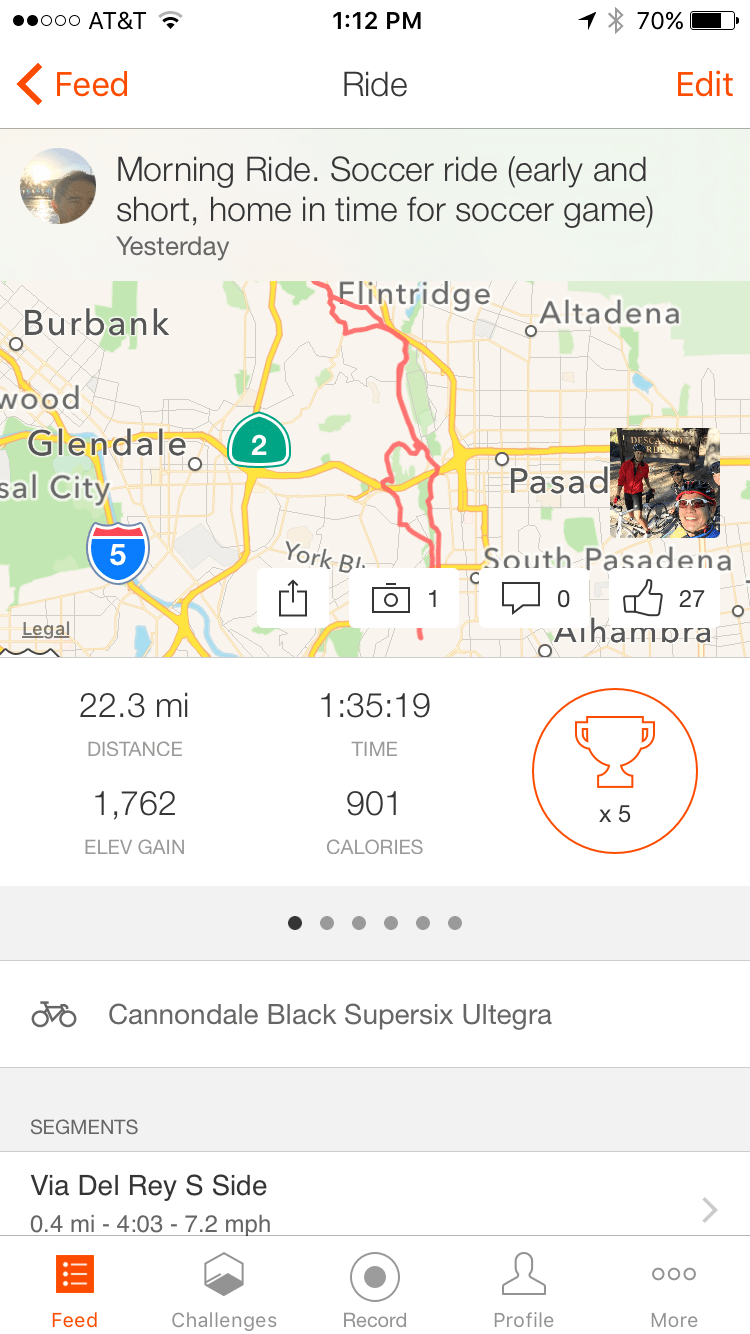Tap the athlete avatar beside the ride title

click(x=58, y=187)
